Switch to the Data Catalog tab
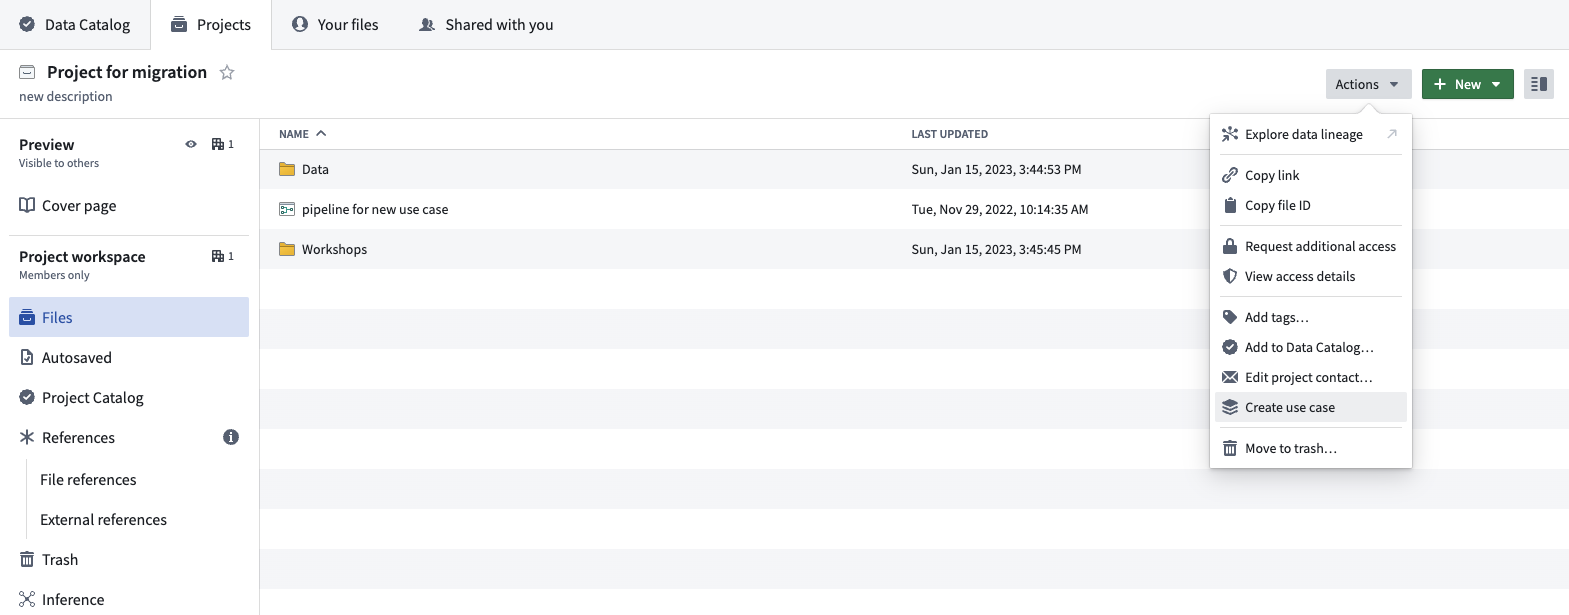 tap(75, 25)
